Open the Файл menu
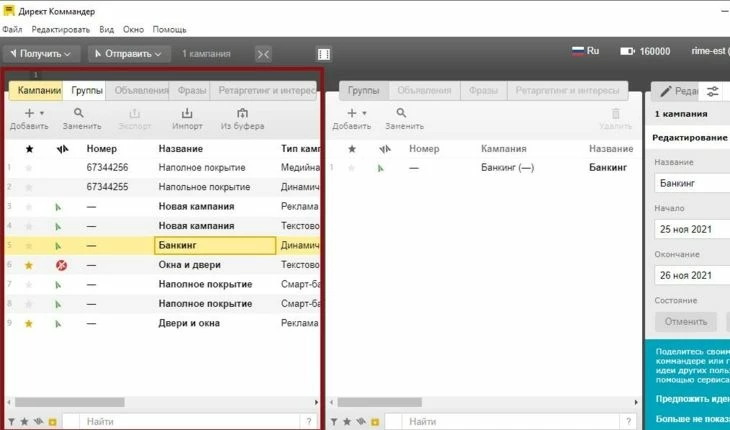Screen dimensions: 730x430 click(x=12, y=29)
